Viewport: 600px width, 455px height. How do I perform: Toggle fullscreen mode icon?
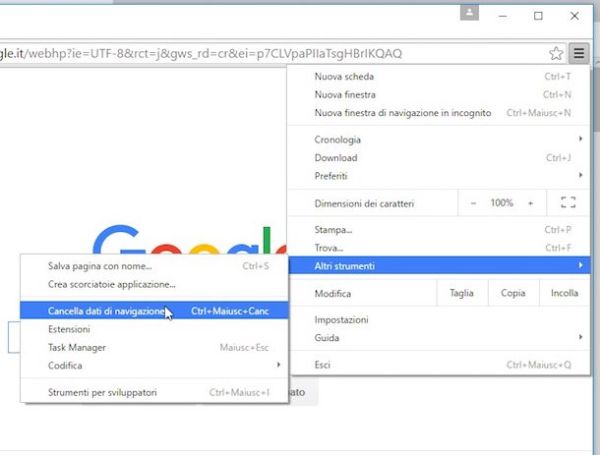[569, 203]
